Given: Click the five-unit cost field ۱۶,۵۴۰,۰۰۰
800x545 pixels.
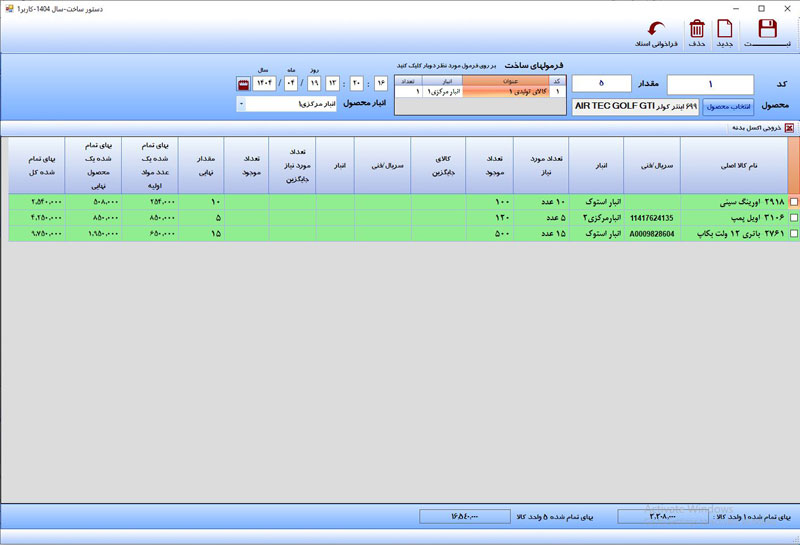Looking at the screenshot, I should point(465,516).
